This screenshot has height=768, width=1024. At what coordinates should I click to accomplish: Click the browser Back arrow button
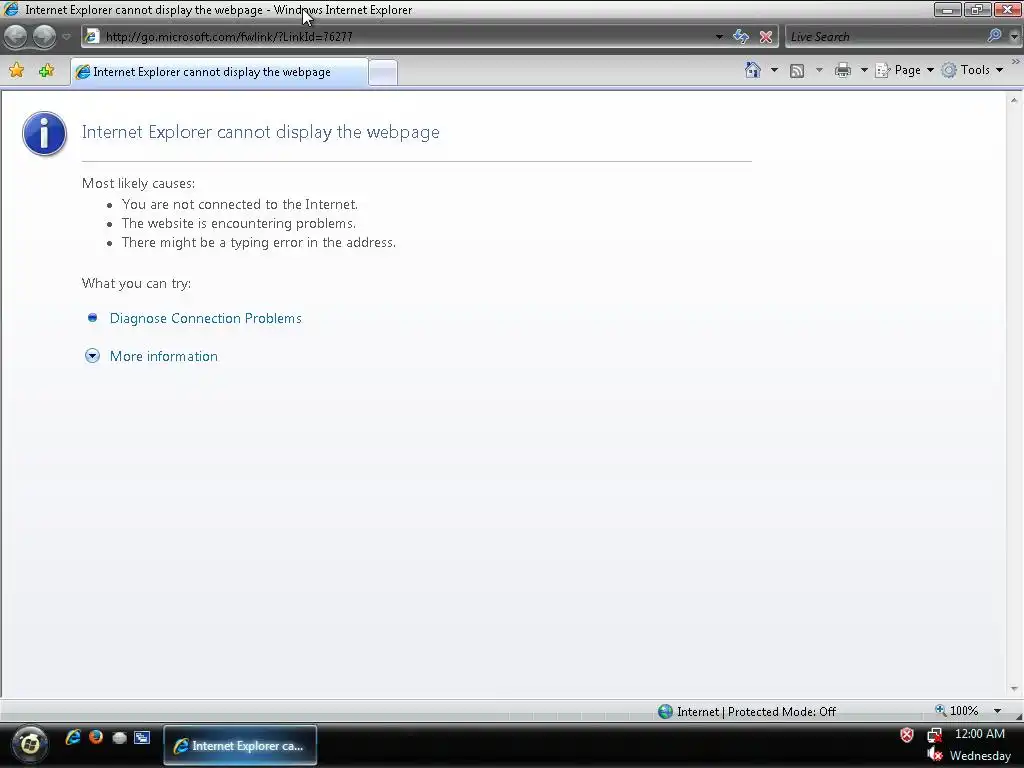(16, 37)
